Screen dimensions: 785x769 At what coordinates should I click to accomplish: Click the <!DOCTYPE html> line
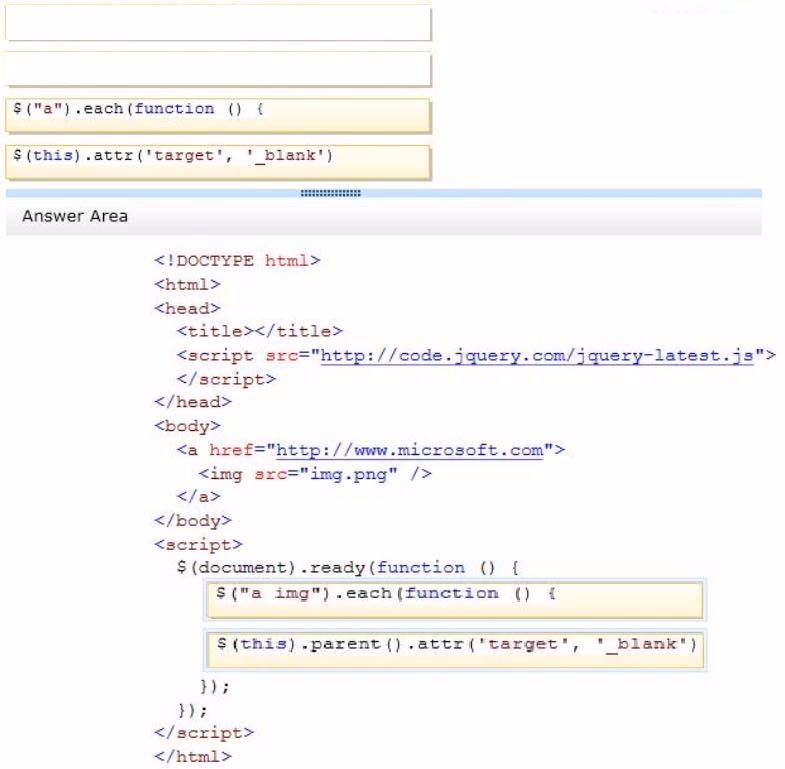pos(237,261)
